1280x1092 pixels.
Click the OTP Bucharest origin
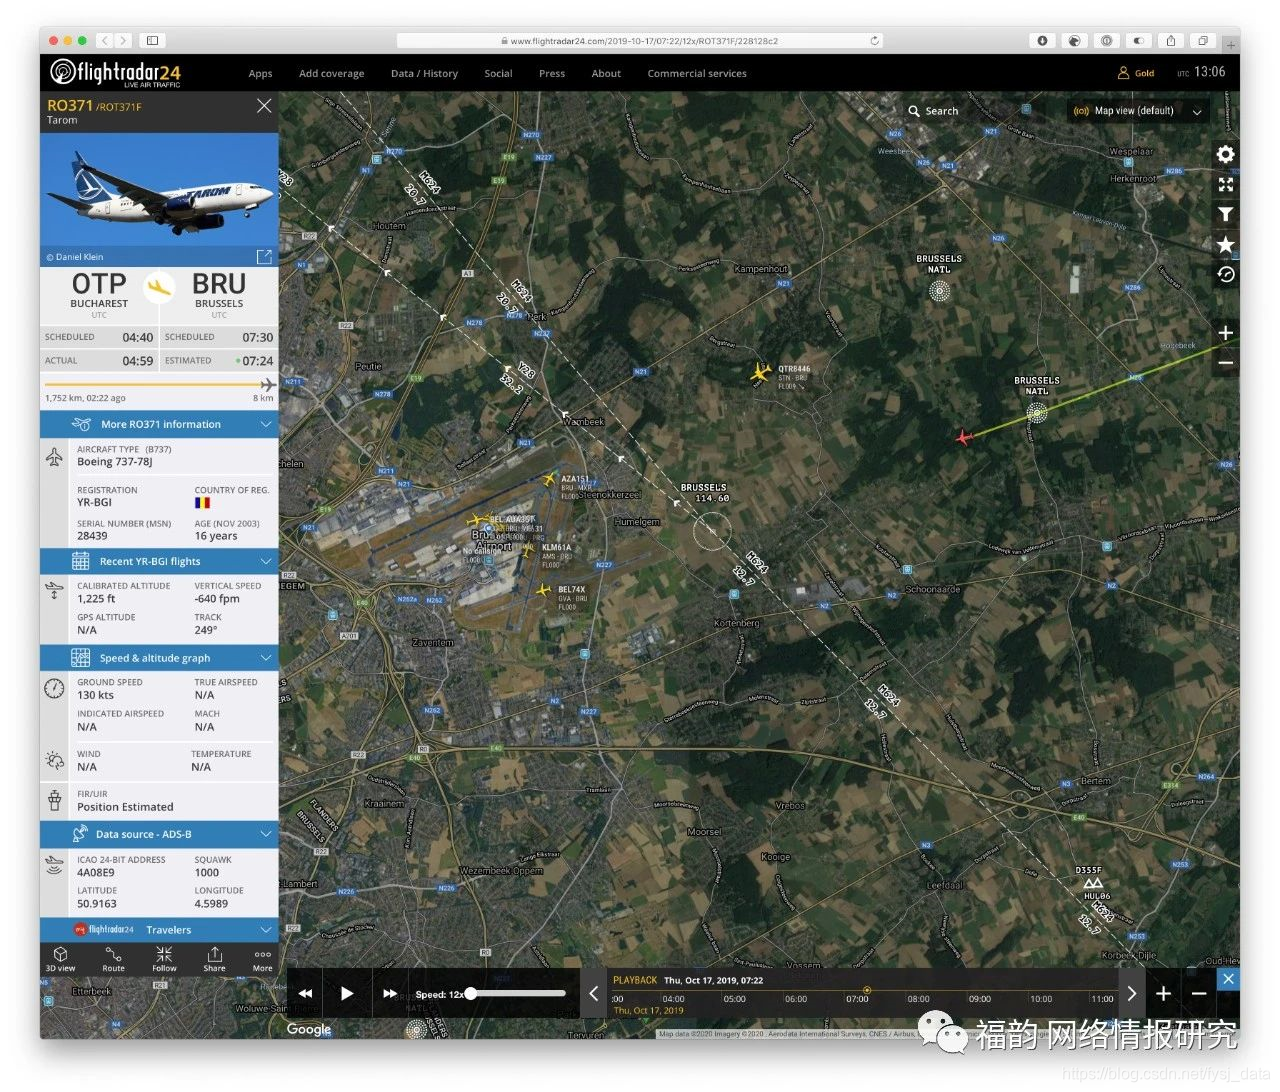[x=99, y=292]
